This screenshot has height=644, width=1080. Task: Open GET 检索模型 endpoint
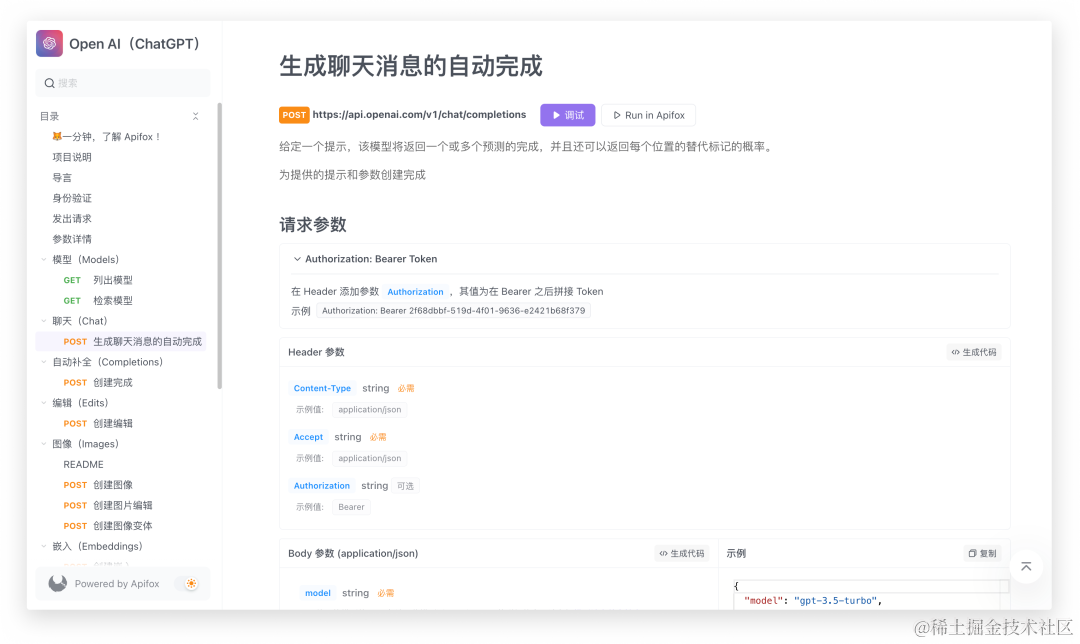pos(122,300)
